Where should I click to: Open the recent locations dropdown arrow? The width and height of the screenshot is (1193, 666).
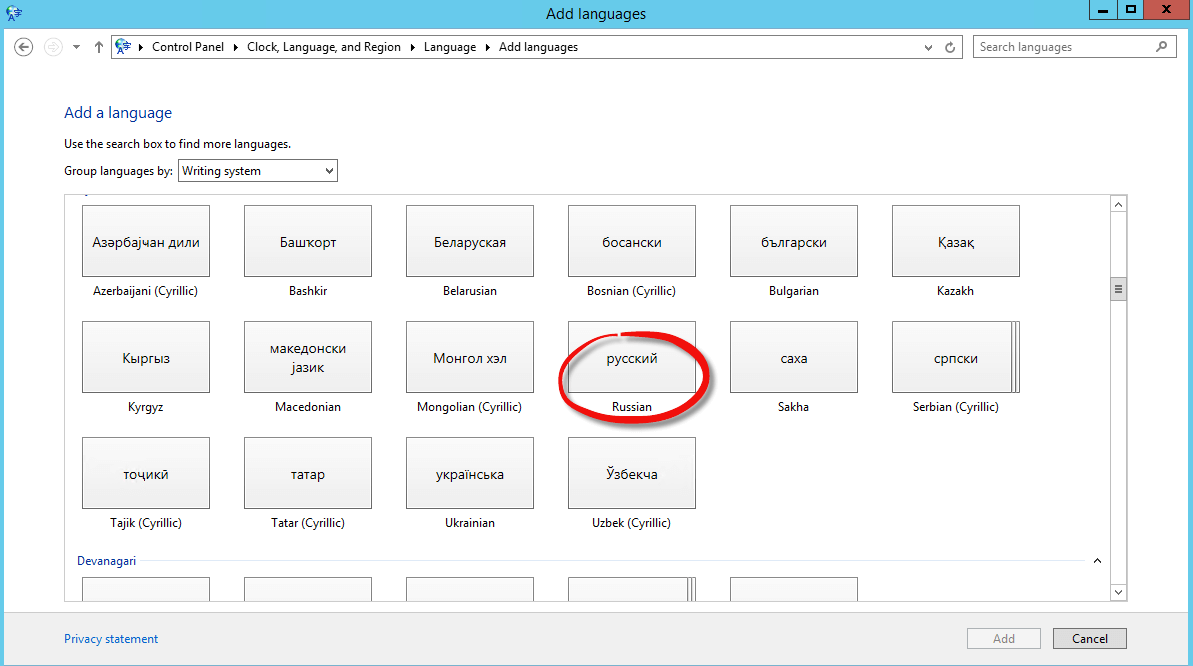[x=76, y=47]
